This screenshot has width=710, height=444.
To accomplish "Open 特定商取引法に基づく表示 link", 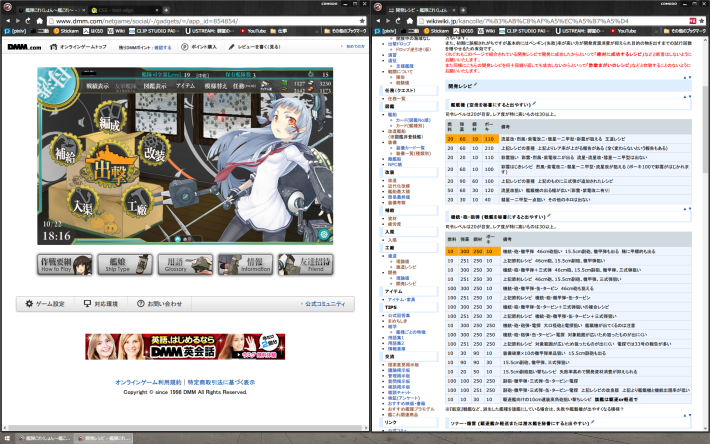I will tap(221, 382).
